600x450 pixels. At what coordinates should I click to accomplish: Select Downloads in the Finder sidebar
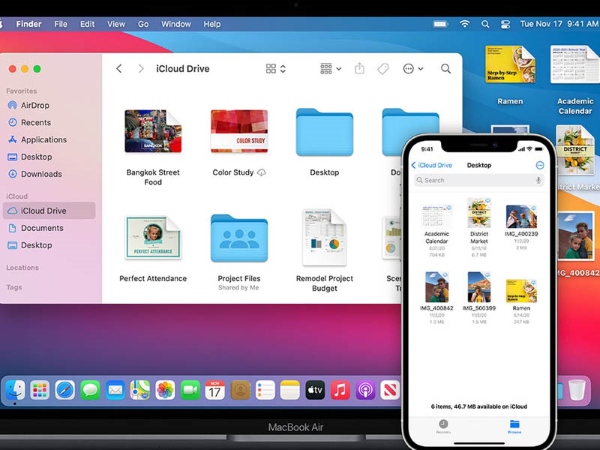(x=41, y=174)
